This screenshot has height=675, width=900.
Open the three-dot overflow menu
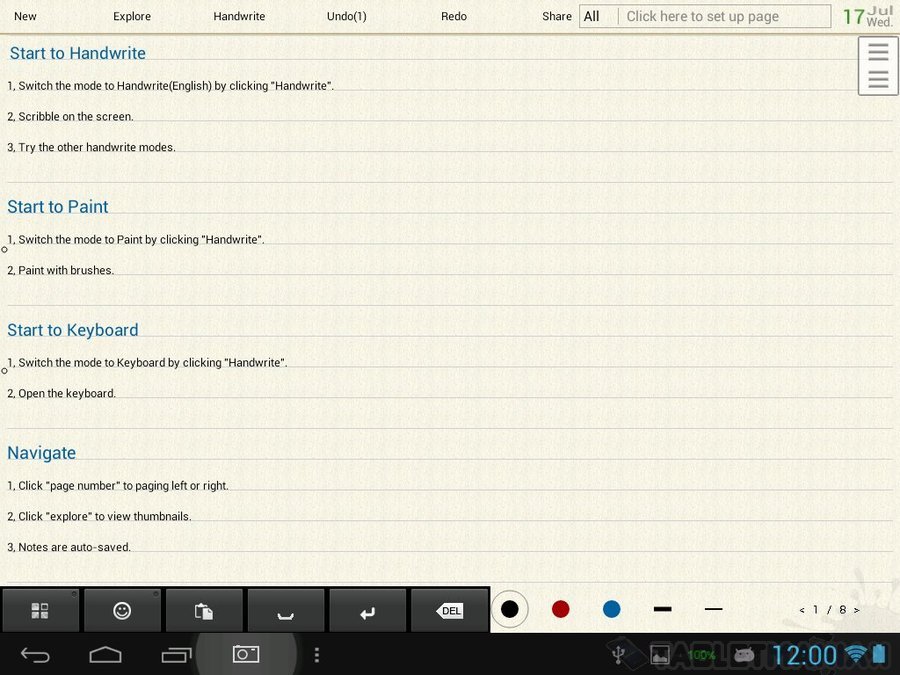click(317, 655)
